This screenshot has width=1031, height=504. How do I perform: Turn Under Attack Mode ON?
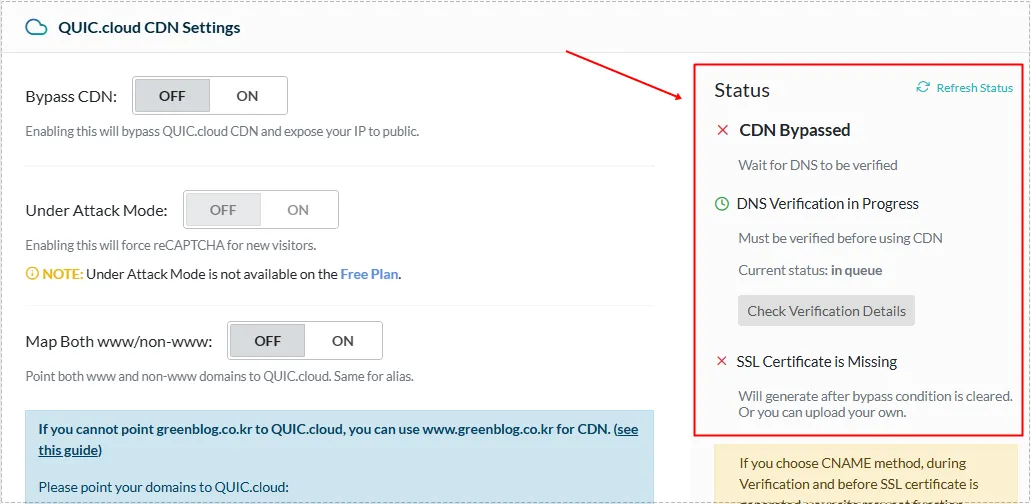[x=299, y=210]
